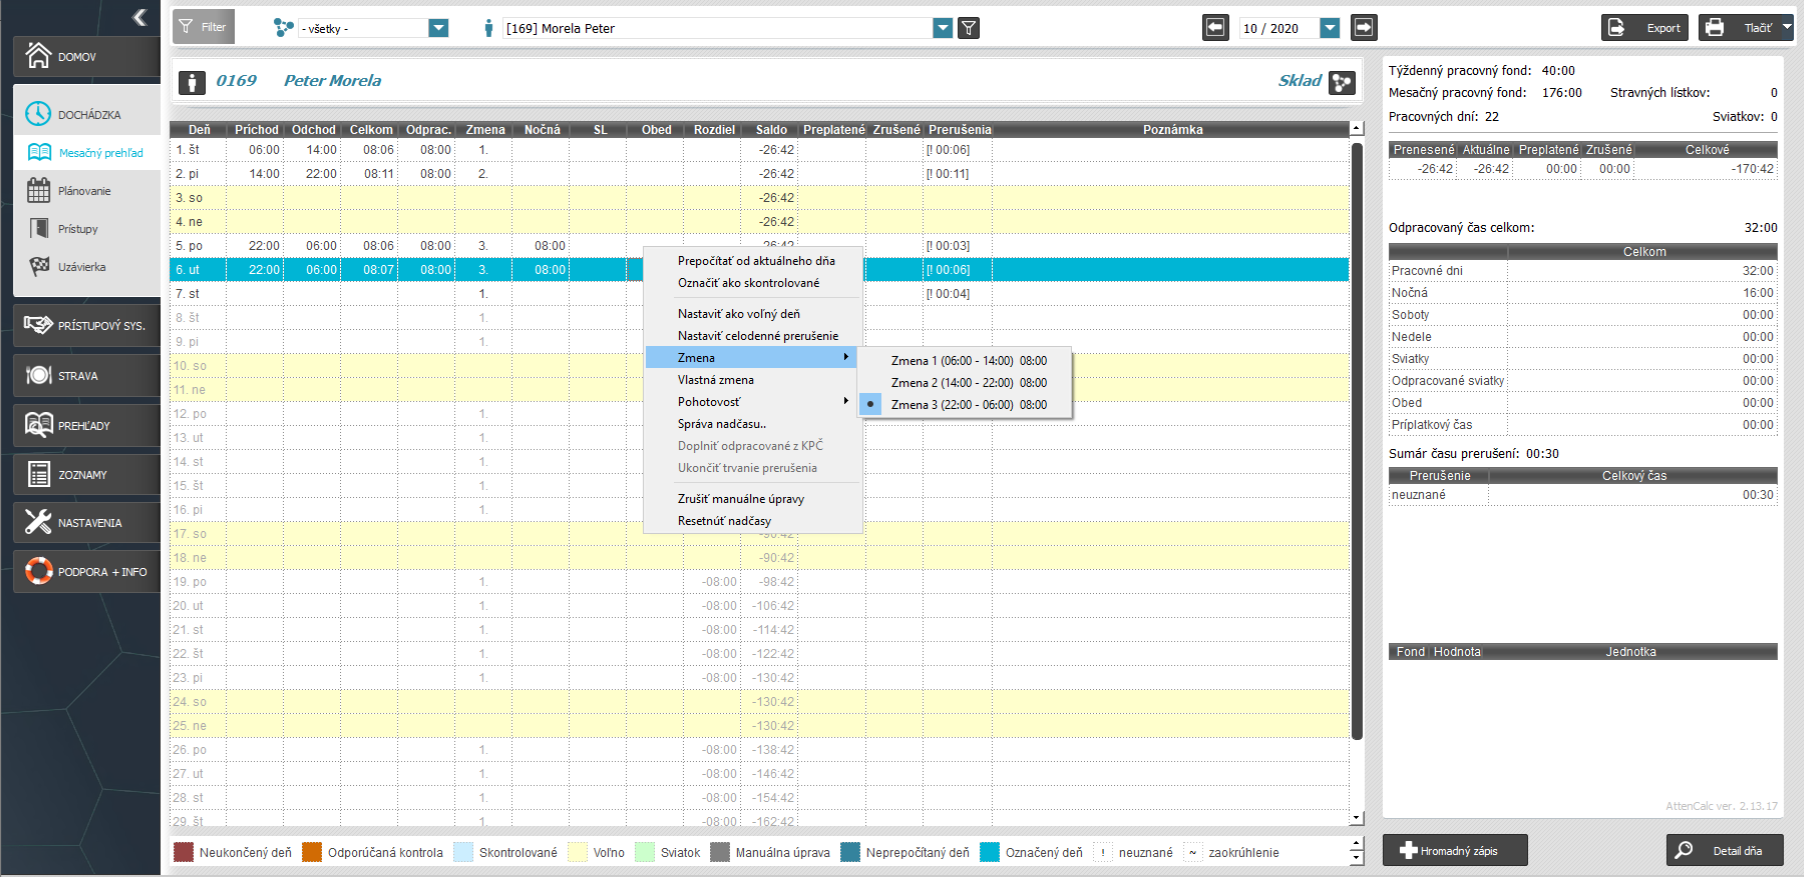The image size is (1804, 877).
Task: Click the table vertical scrollbar thumb
Action: 1357,440
